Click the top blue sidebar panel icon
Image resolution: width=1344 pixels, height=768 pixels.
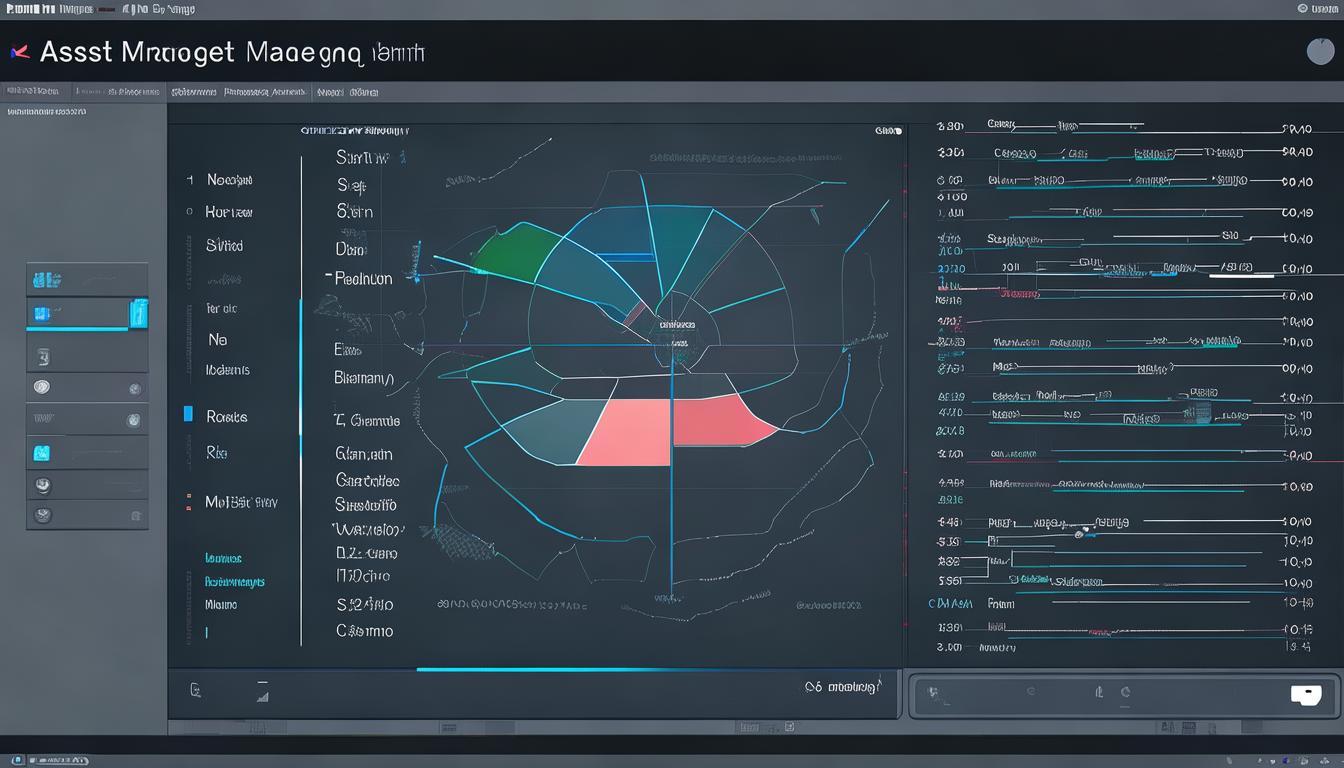point(42,280)
